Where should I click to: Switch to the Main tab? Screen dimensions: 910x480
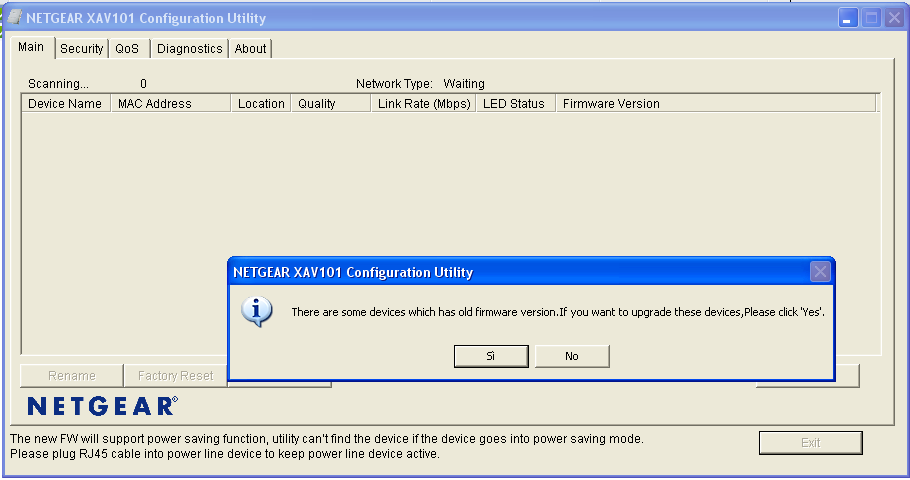click(32, 47)
